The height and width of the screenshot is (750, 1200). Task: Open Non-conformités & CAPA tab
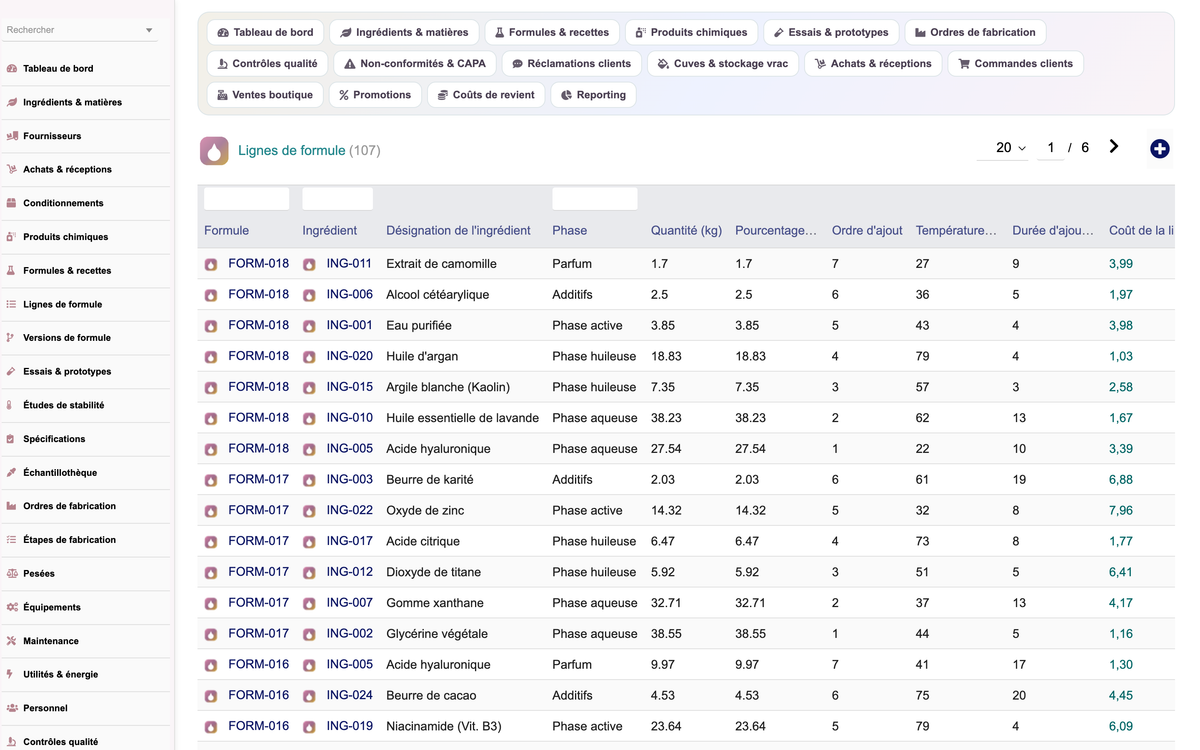414,63
